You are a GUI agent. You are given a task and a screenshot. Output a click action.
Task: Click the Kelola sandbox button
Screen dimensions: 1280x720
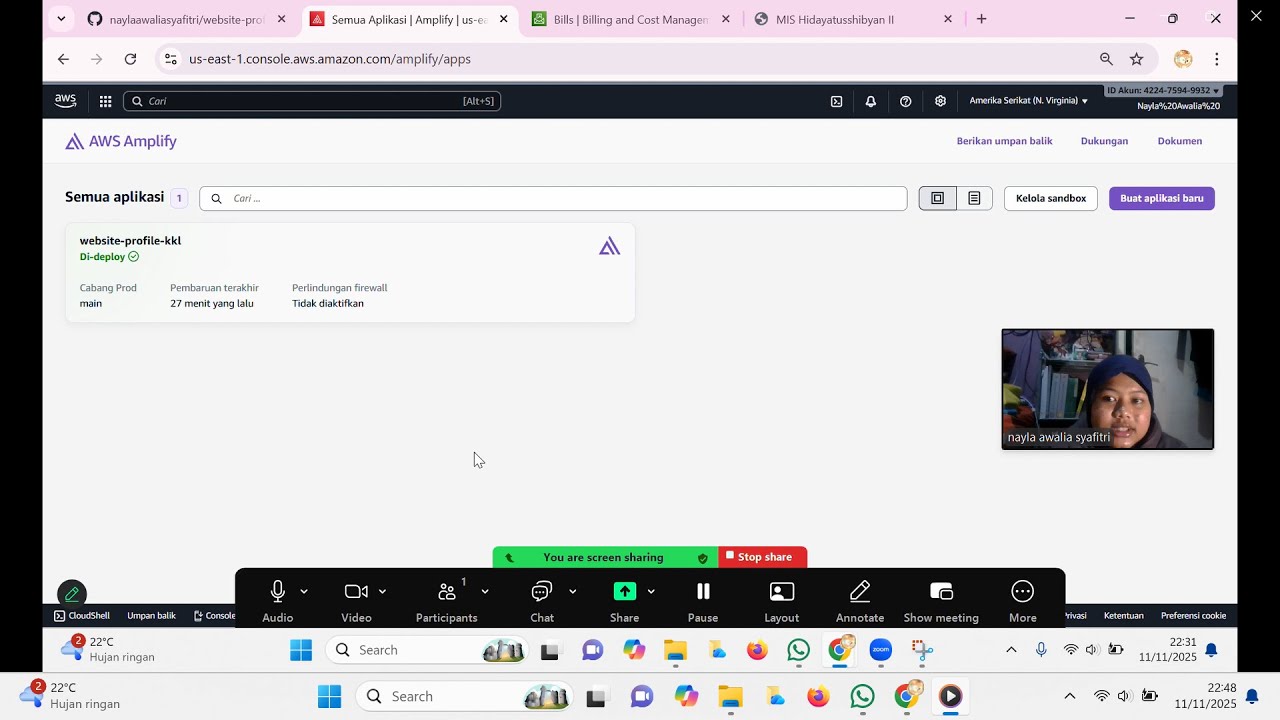coord(1051,198)
